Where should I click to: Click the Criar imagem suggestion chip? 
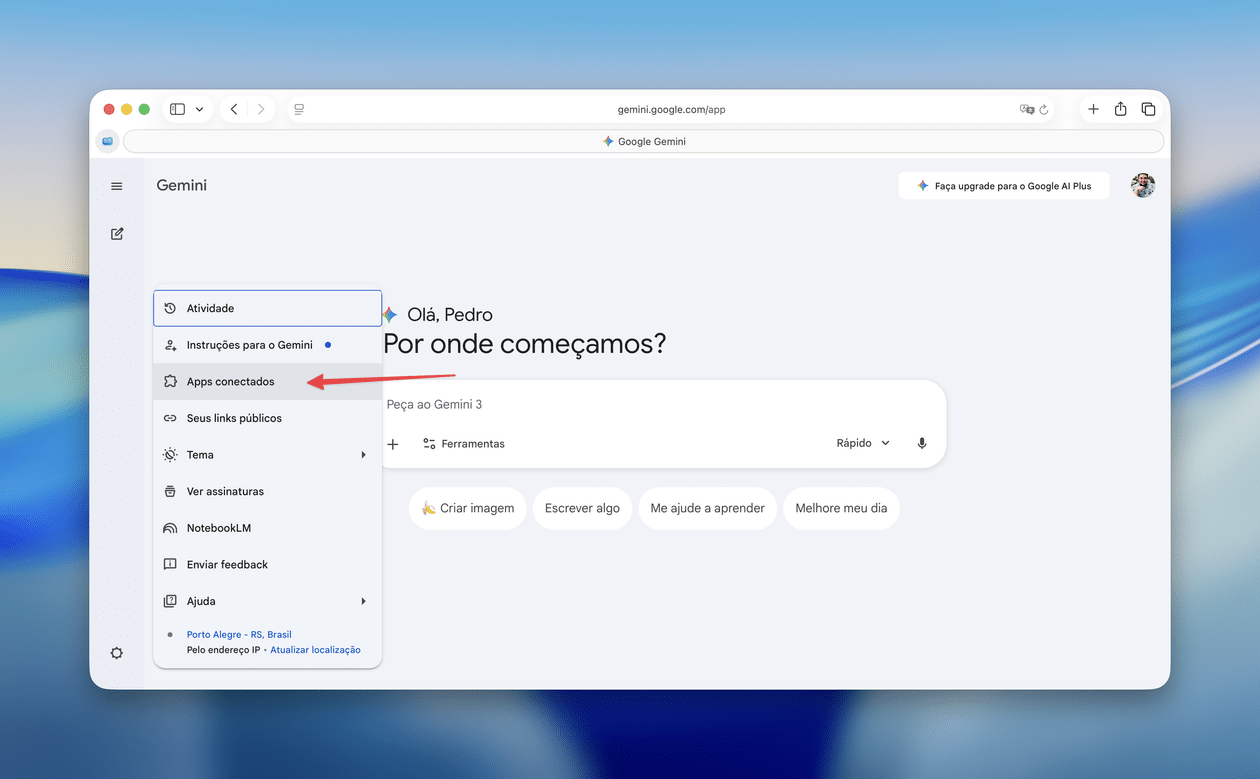[x=467, y=508]
